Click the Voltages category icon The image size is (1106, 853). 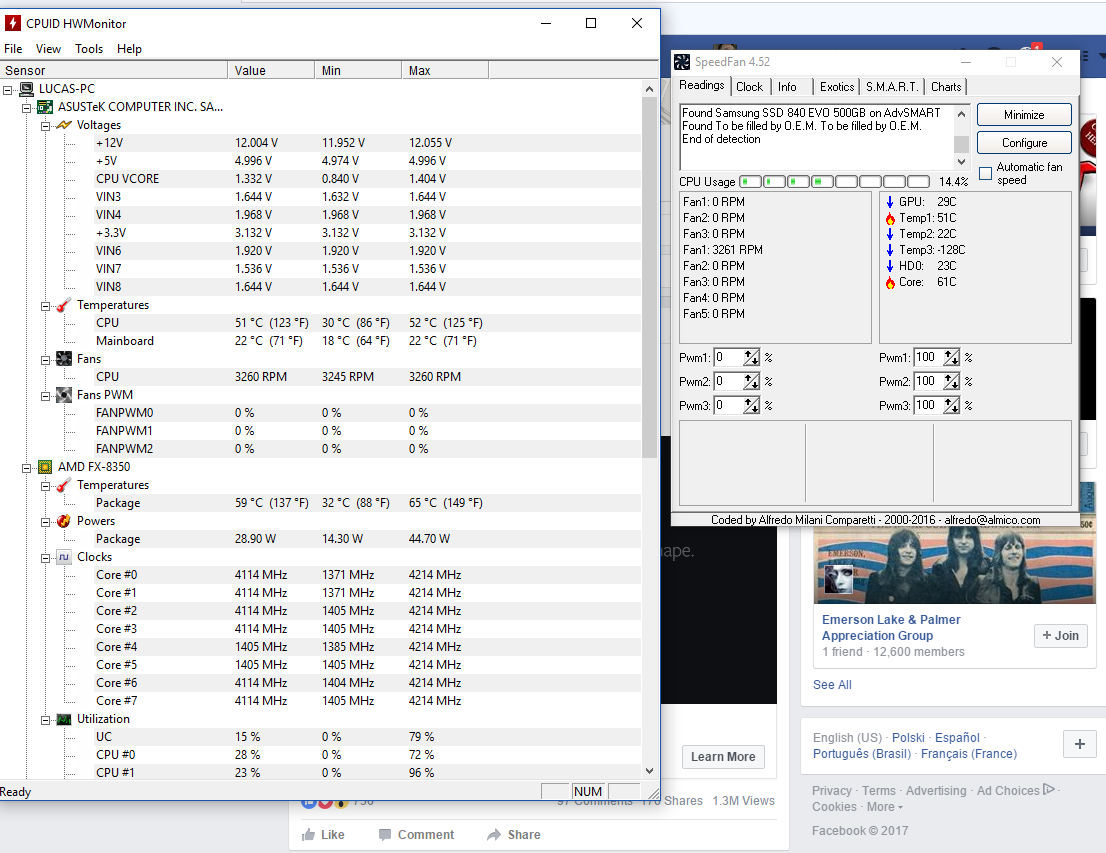tap(64, 125)
